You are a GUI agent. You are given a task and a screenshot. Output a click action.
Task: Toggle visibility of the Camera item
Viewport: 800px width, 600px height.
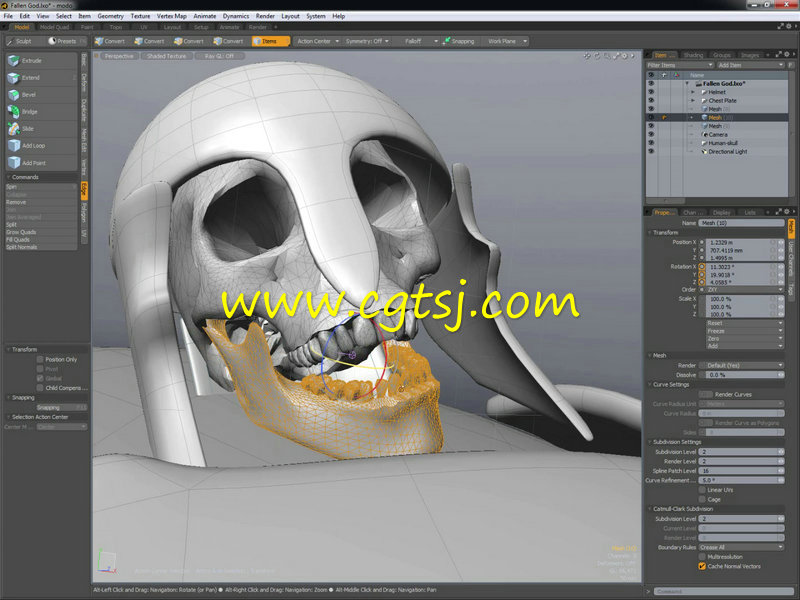(x=651, y=135)
